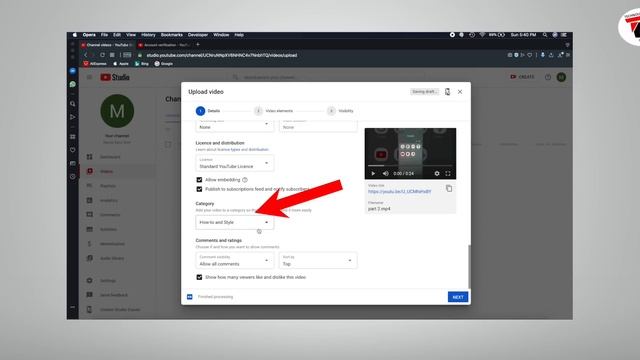
Task: Click the browser address bar URL
Action: point(222,55)
